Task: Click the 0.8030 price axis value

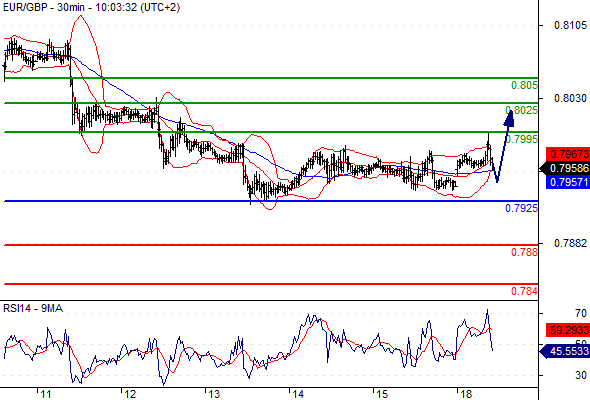Action: 570,98
